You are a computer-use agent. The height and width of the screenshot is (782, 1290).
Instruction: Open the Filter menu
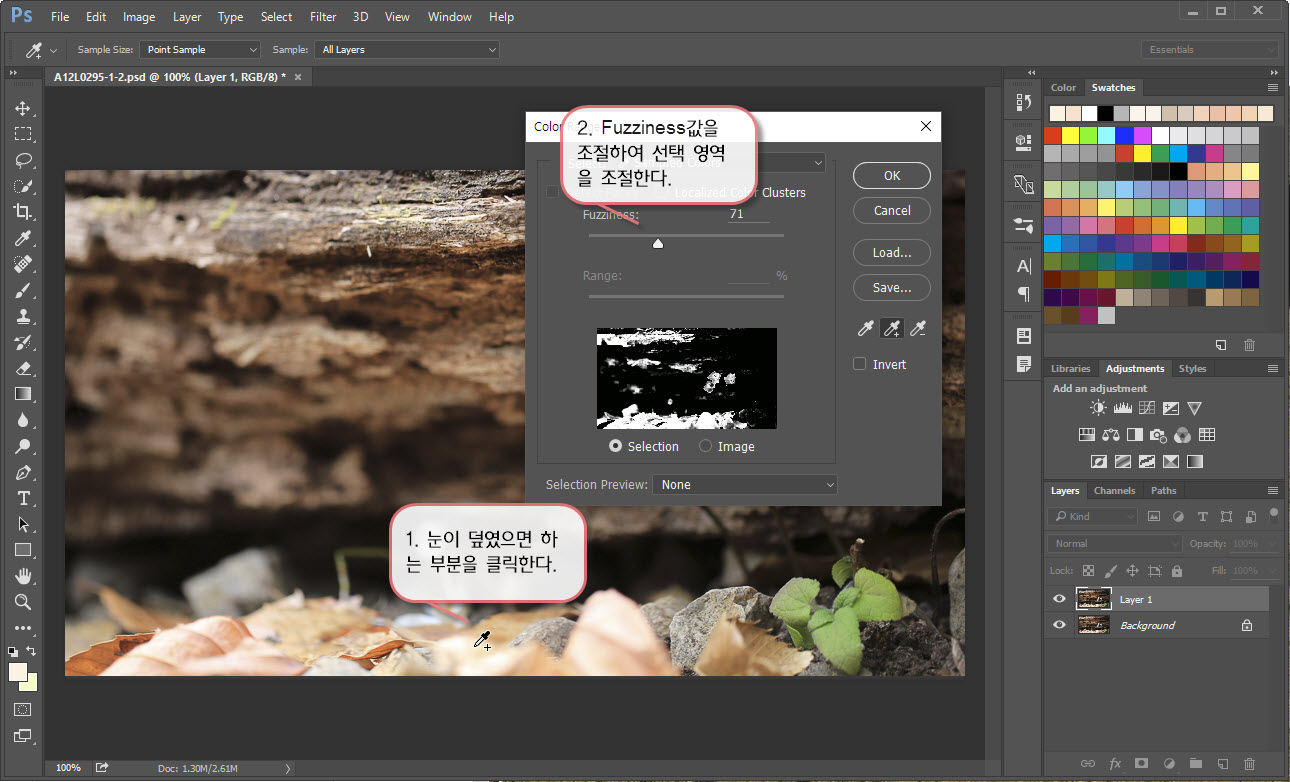tap(323, 17)
